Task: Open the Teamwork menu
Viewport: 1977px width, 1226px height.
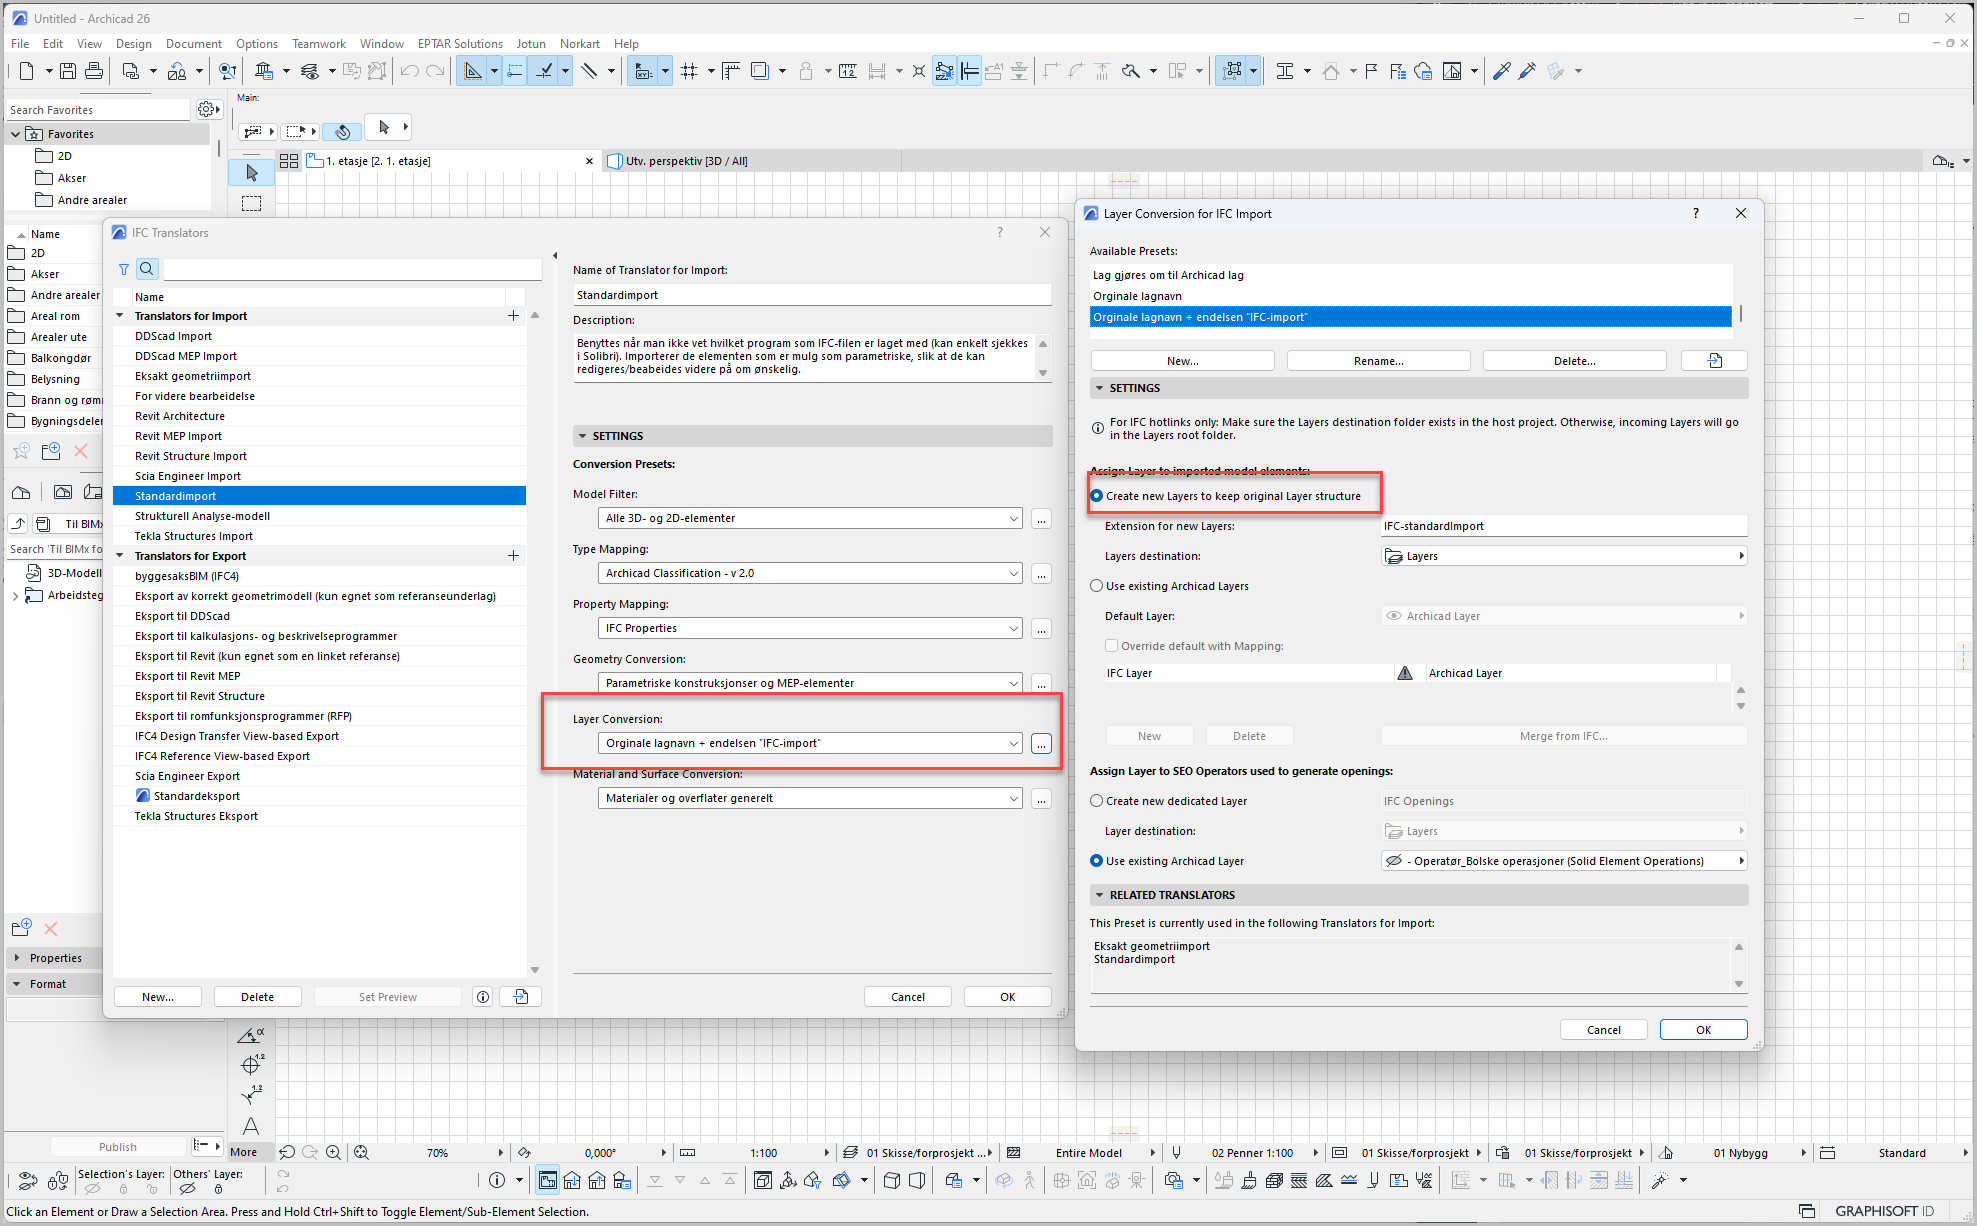Action: (318, 44)
